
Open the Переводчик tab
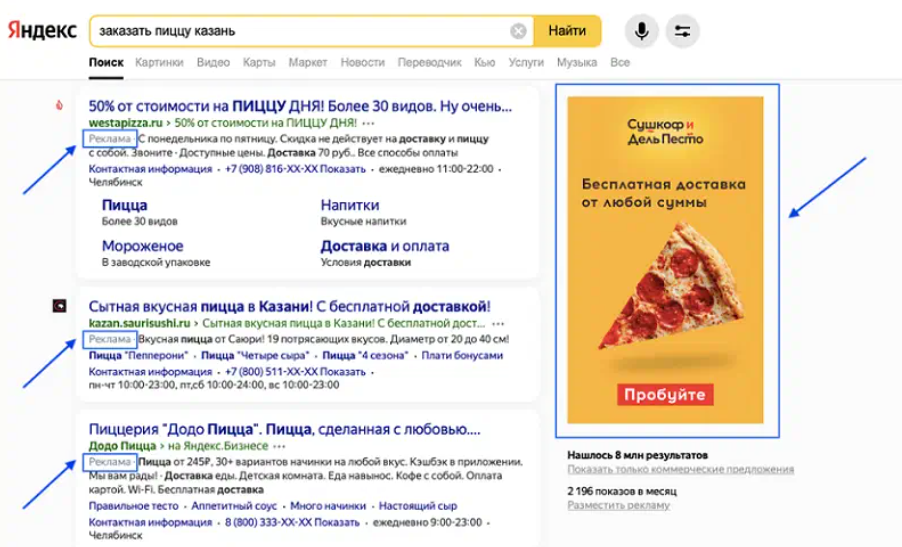(x=429, y=62)
